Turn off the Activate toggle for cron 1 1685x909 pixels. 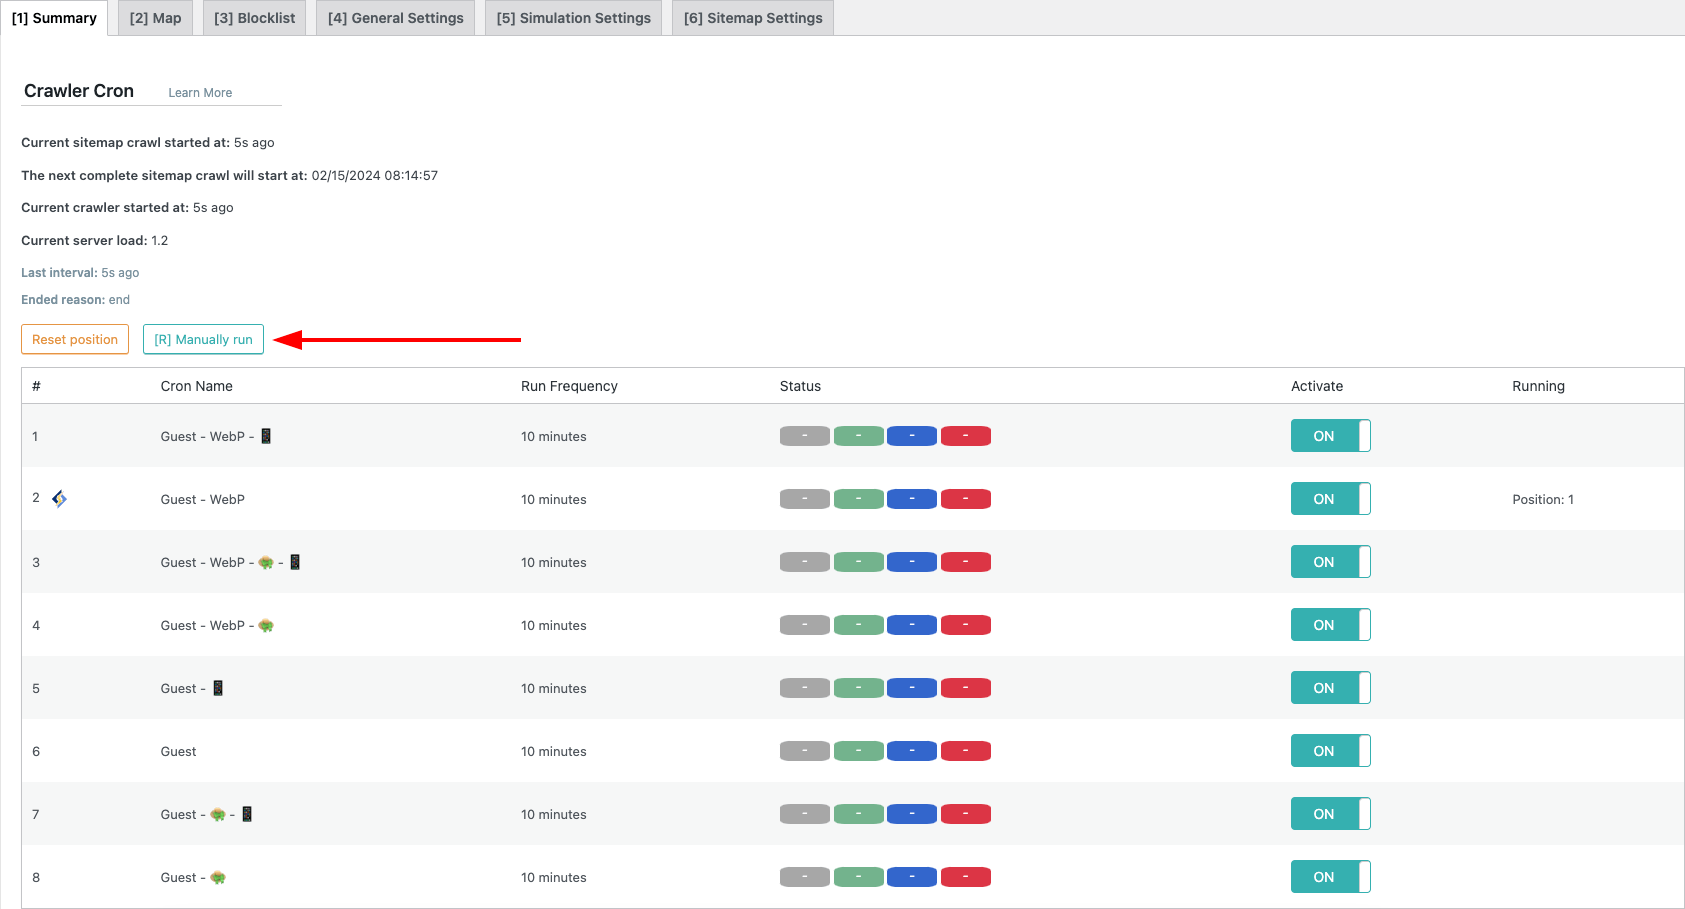pos(1330,436)
